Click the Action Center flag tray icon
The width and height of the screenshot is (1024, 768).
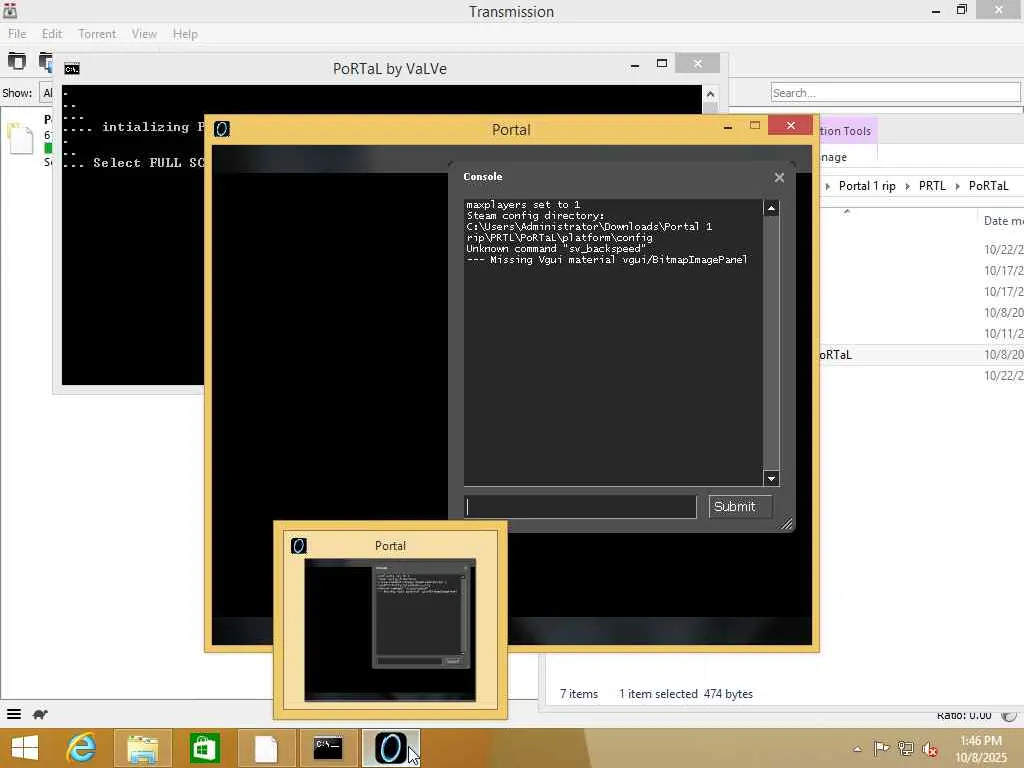(881, 748)
